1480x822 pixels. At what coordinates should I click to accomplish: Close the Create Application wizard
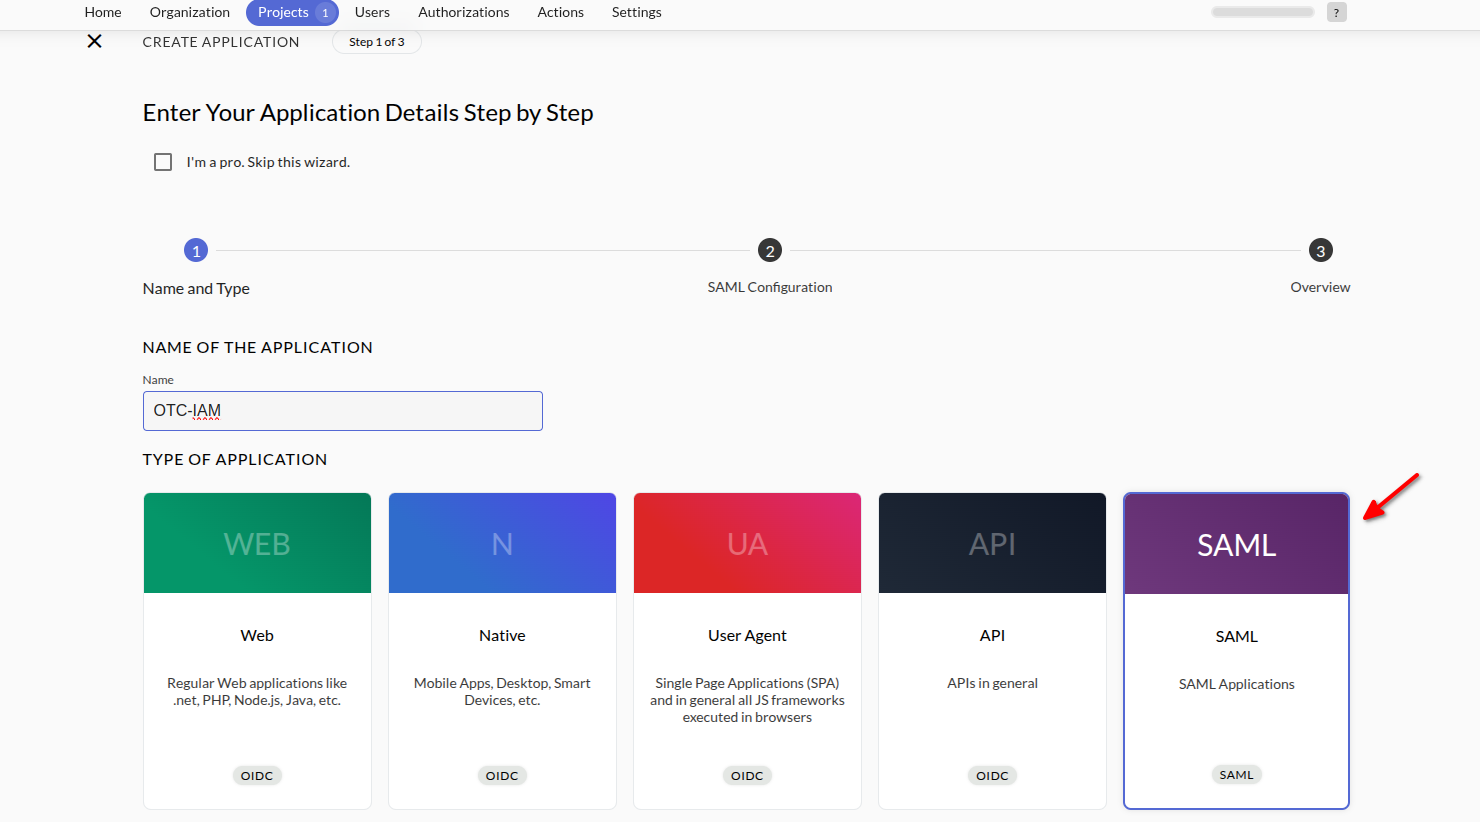pyautogui.click(x=95, y=41)
